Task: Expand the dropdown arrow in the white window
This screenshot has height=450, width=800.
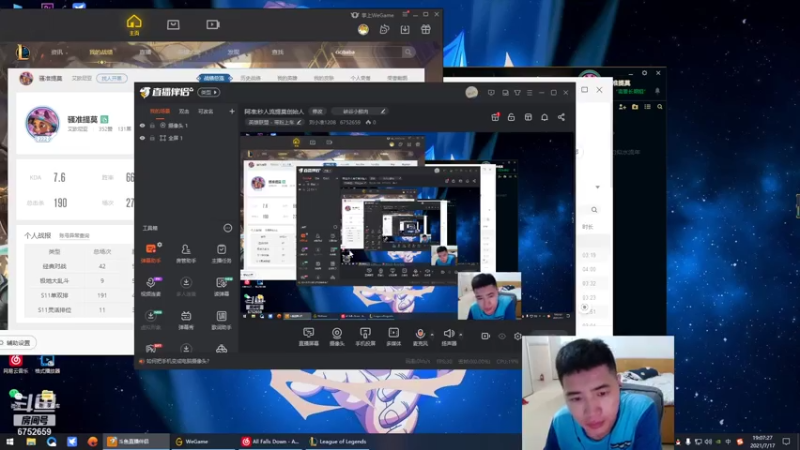Action: click(597, 187)
